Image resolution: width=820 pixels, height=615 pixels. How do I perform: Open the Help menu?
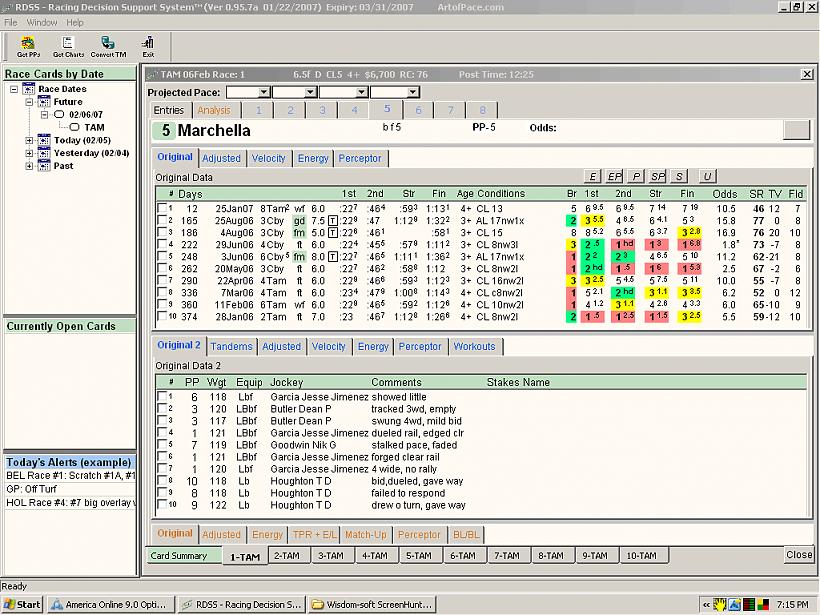[x=74, y=22]
